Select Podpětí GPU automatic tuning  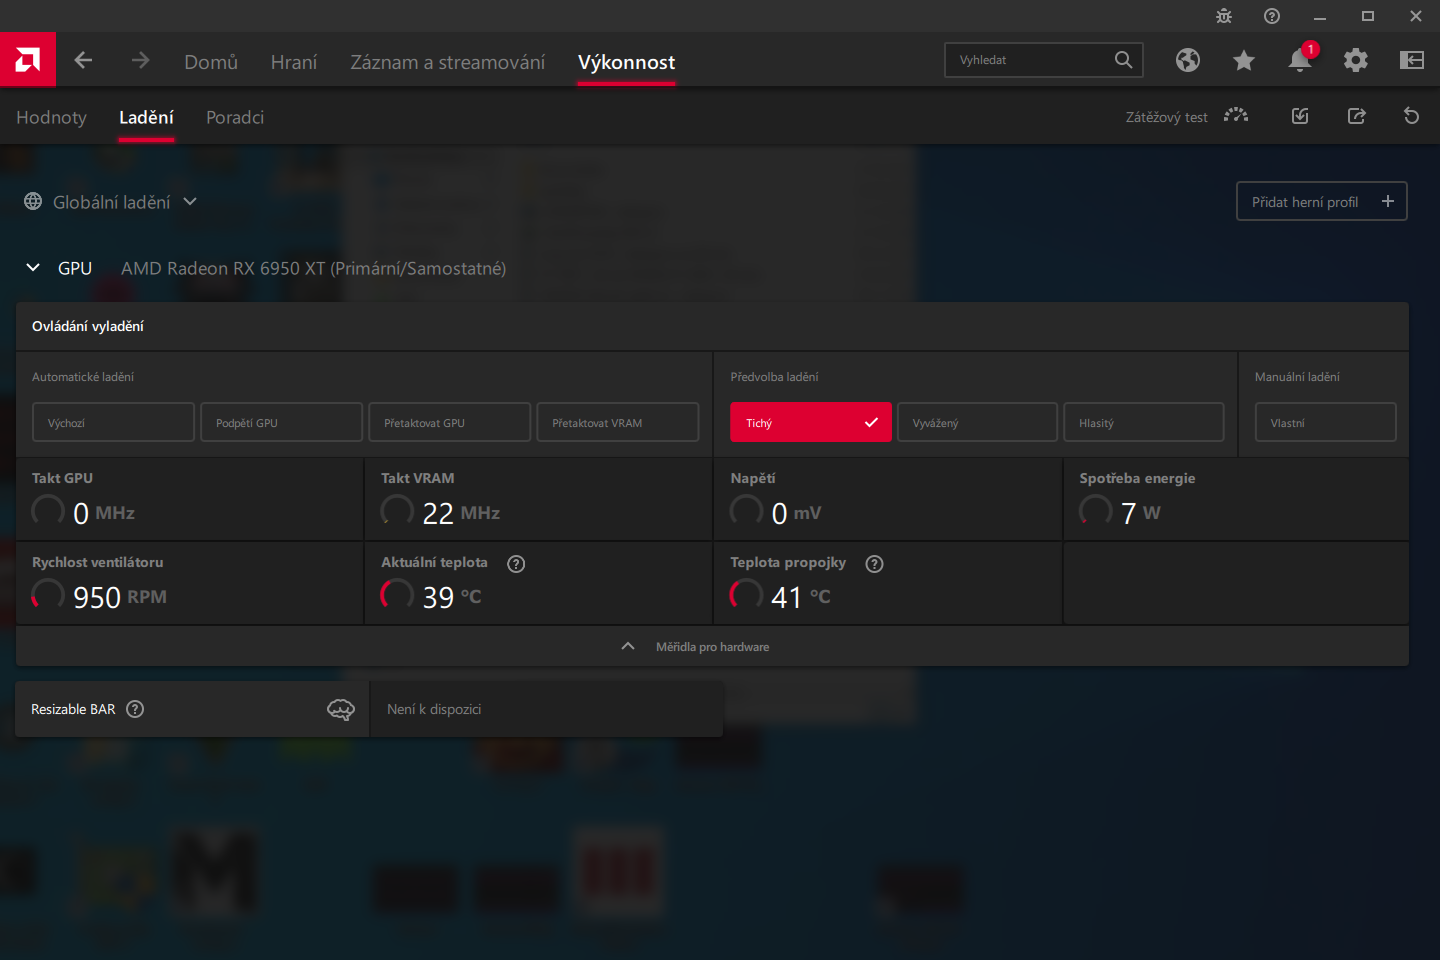point(281,422)
